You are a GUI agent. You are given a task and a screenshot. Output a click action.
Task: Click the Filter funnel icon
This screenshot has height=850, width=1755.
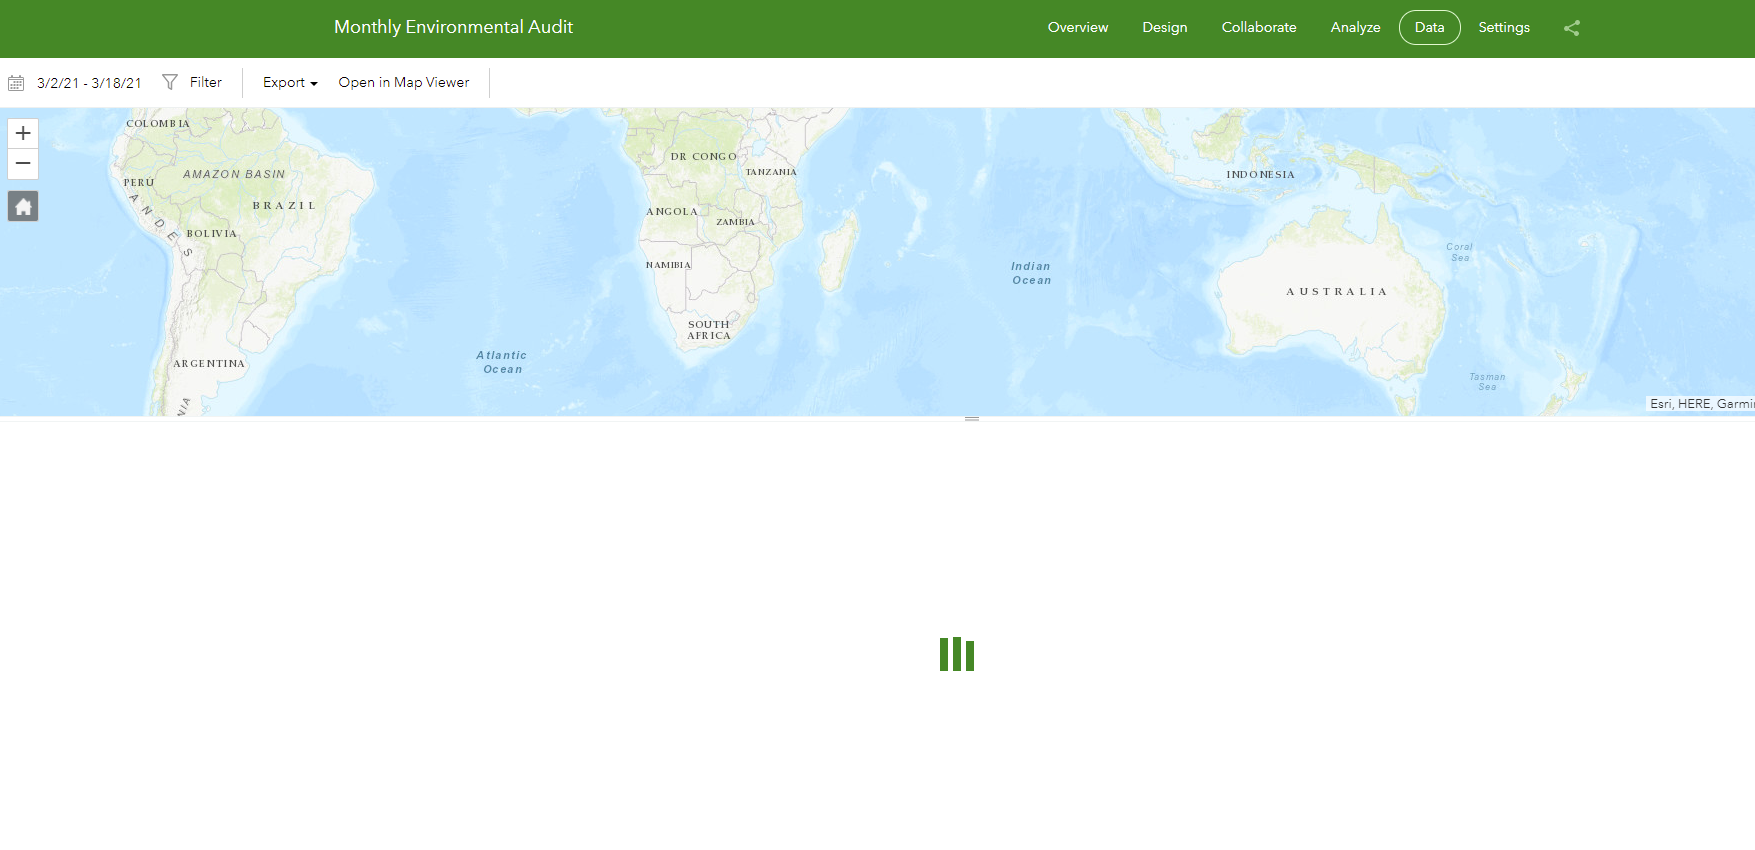170,82
